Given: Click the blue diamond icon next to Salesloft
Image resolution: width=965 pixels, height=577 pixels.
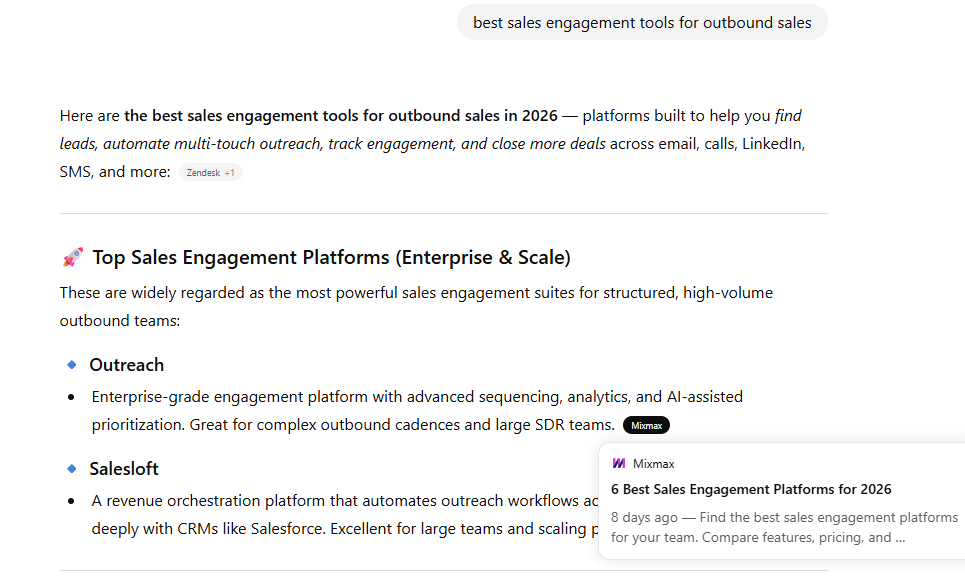Looking at the screenshot, I should (72, 468).
